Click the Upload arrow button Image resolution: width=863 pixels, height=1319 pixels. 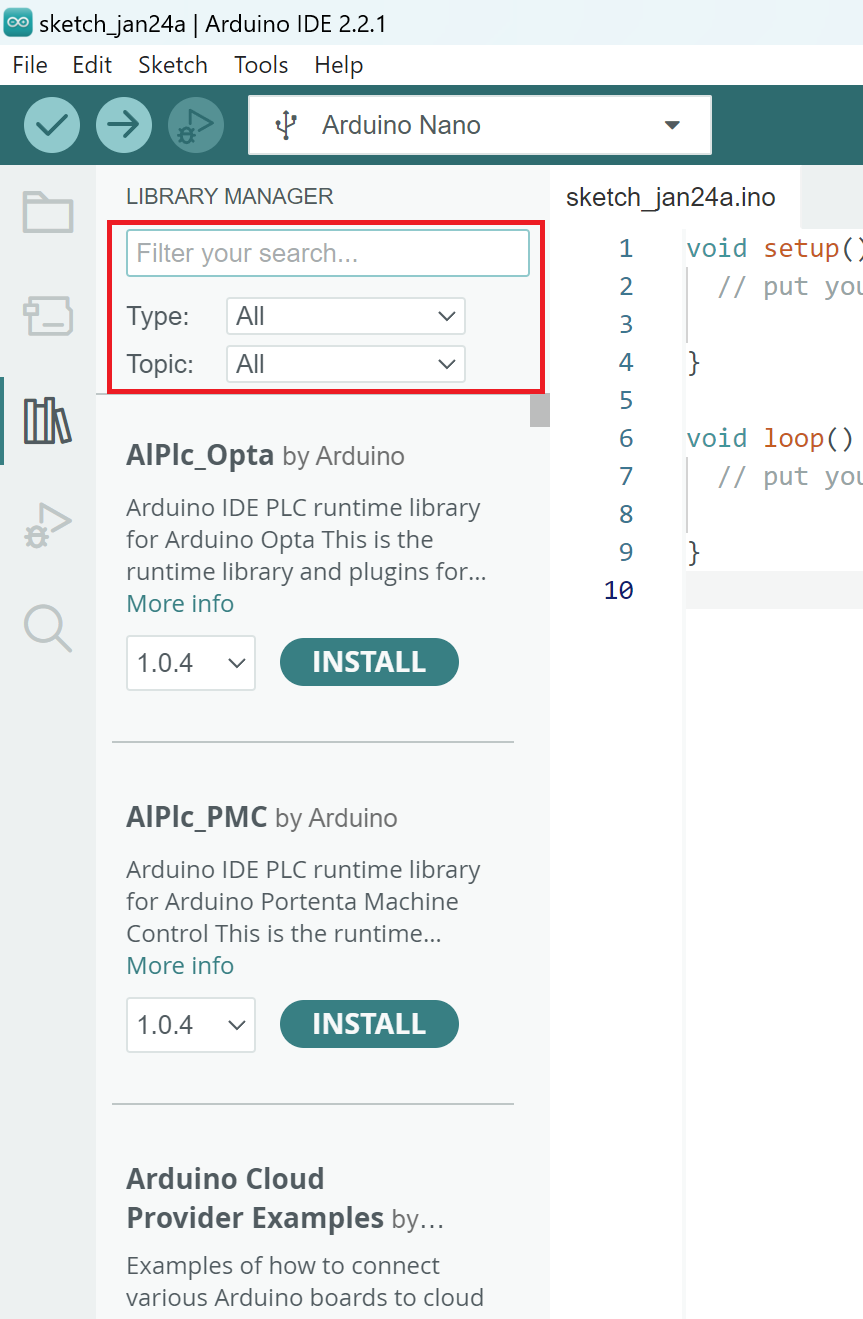[124, 125]
